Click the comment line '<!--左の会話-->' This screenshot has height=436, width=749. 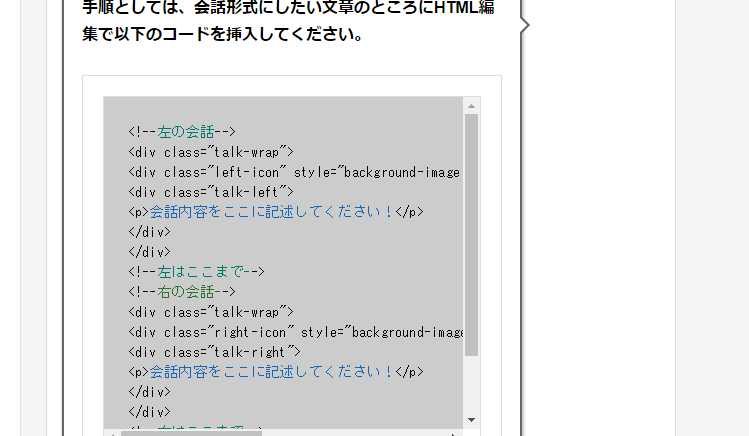(x=182, y=132)
